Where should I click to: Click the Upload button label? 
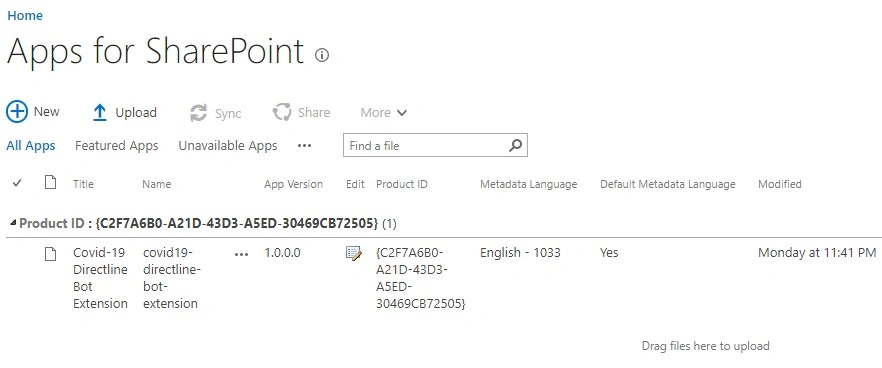[x=136, y=113]
